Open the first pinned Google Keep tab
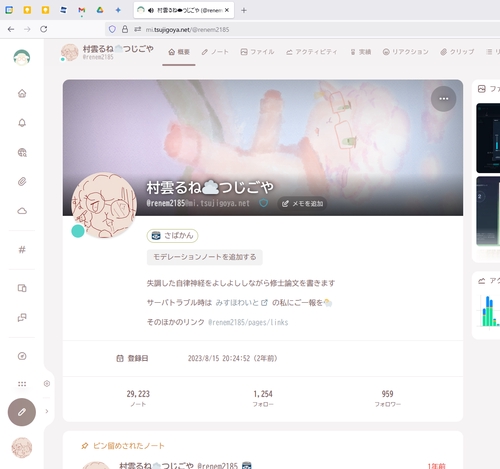Image resolution: width=500 pixels, height=469 pixels. pyautogui.click(x=27, y=10)
